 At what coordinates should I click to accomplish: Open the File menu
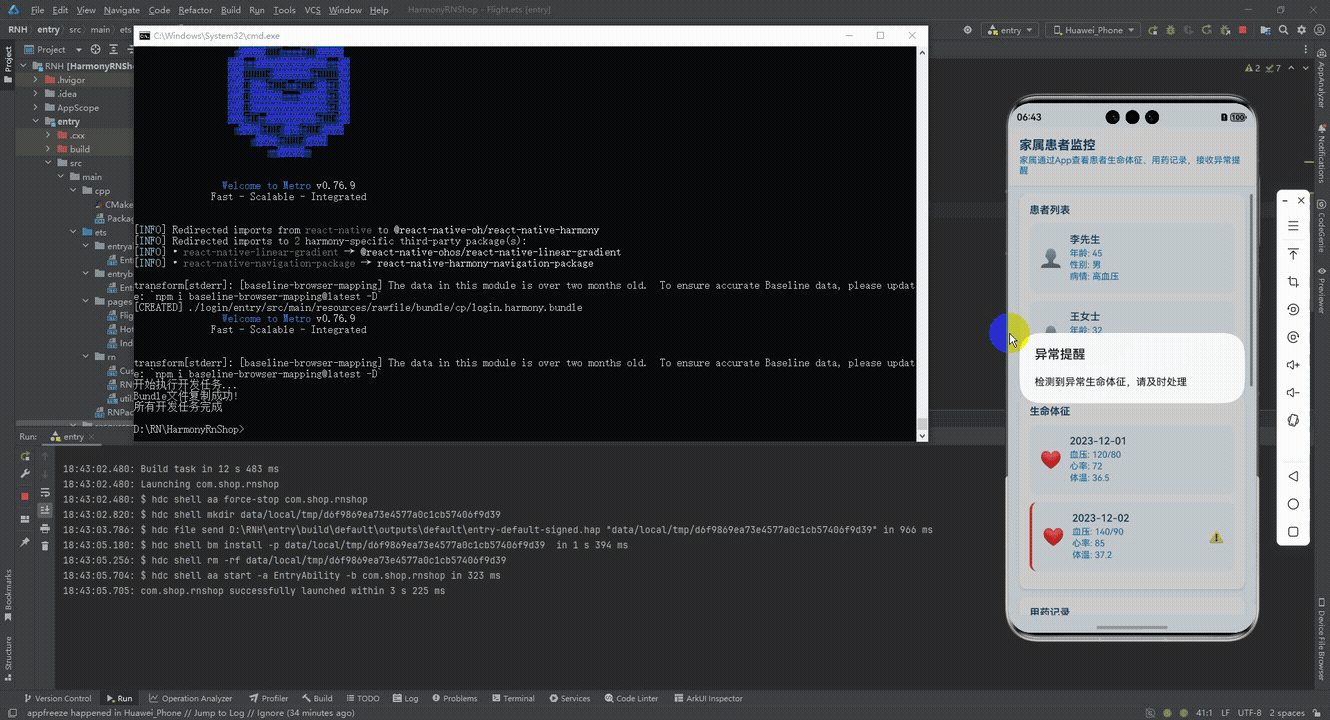pos(38,10)
